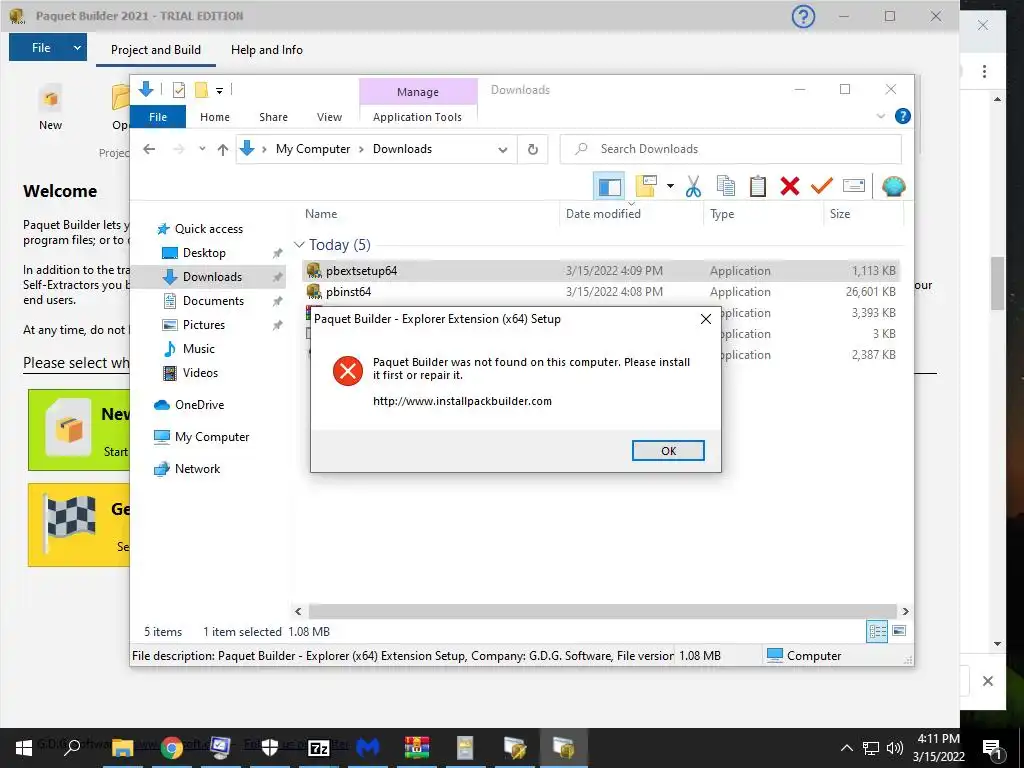Click the Search Downloads field
1024x768 pixels.
click(x=731, y=150)
